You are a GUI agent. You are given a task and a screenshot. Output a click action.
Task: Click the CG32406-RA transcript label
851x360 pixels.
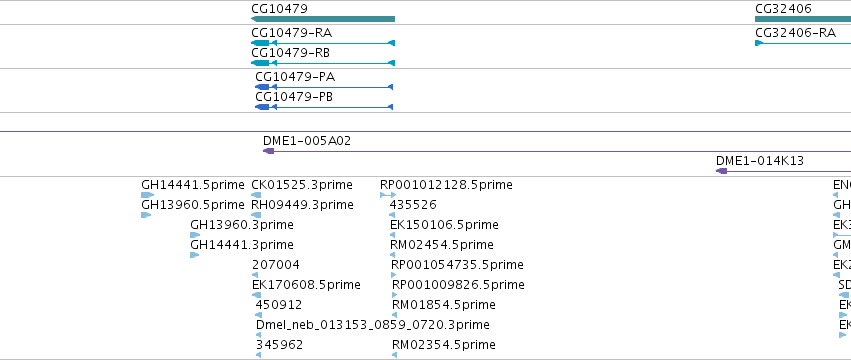tap(795, 33)
